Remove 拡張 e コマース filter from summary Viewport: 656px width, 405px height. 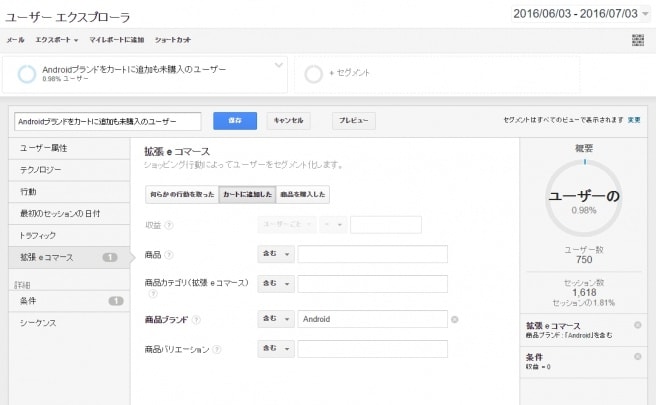pos(637,325)
